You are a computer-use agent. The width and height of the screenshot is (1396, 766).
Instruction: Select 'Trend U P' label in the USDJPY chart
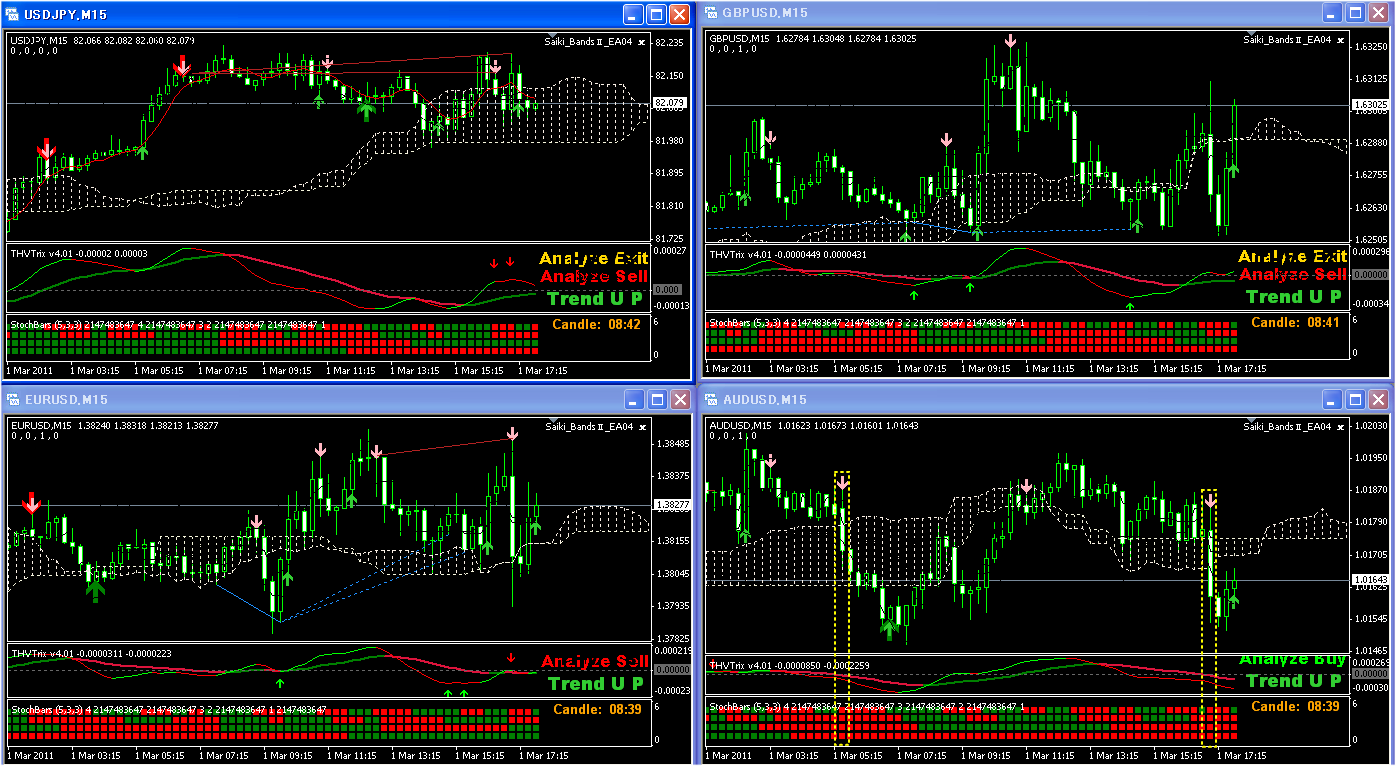click(x=595, y=298)
